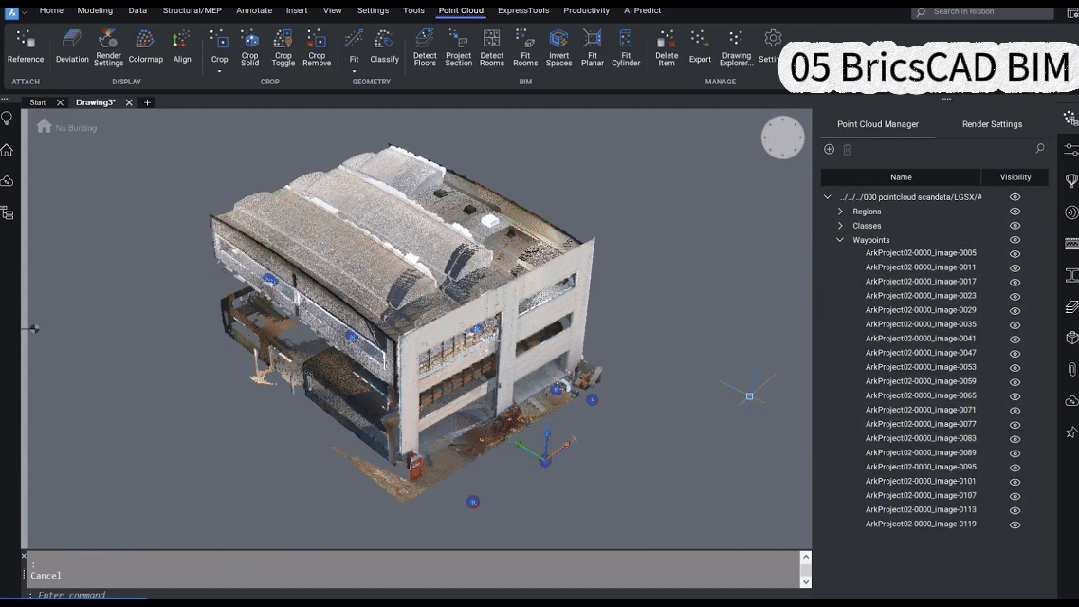This screenshot has width=1079, height=607.
Task: Click the No Building home label
Action: point(67,127)
